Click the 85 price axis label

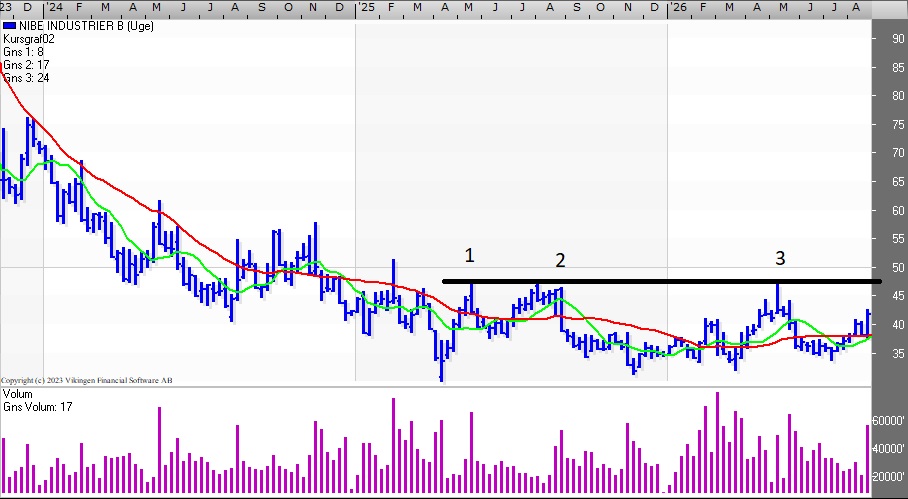(x=898, y=68)
